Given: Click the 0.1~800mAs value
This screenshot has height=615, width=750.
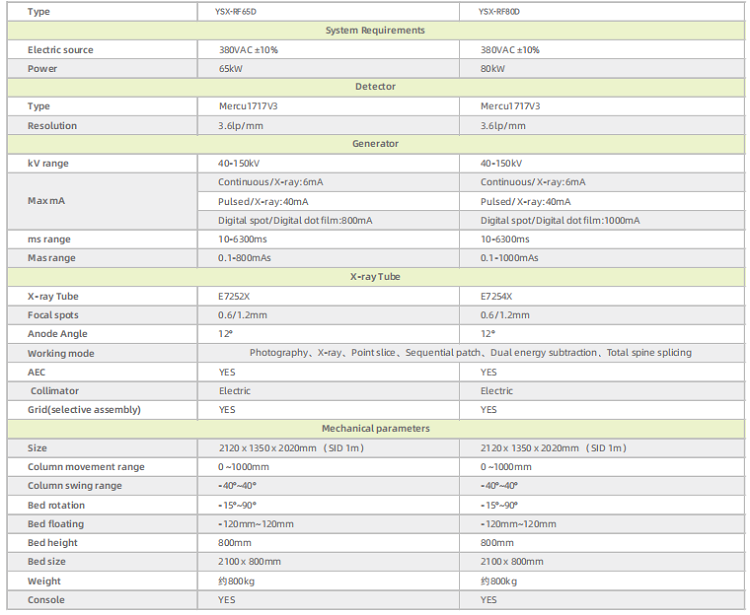Looking at the screenshot, I should click(x=245, y=258).
